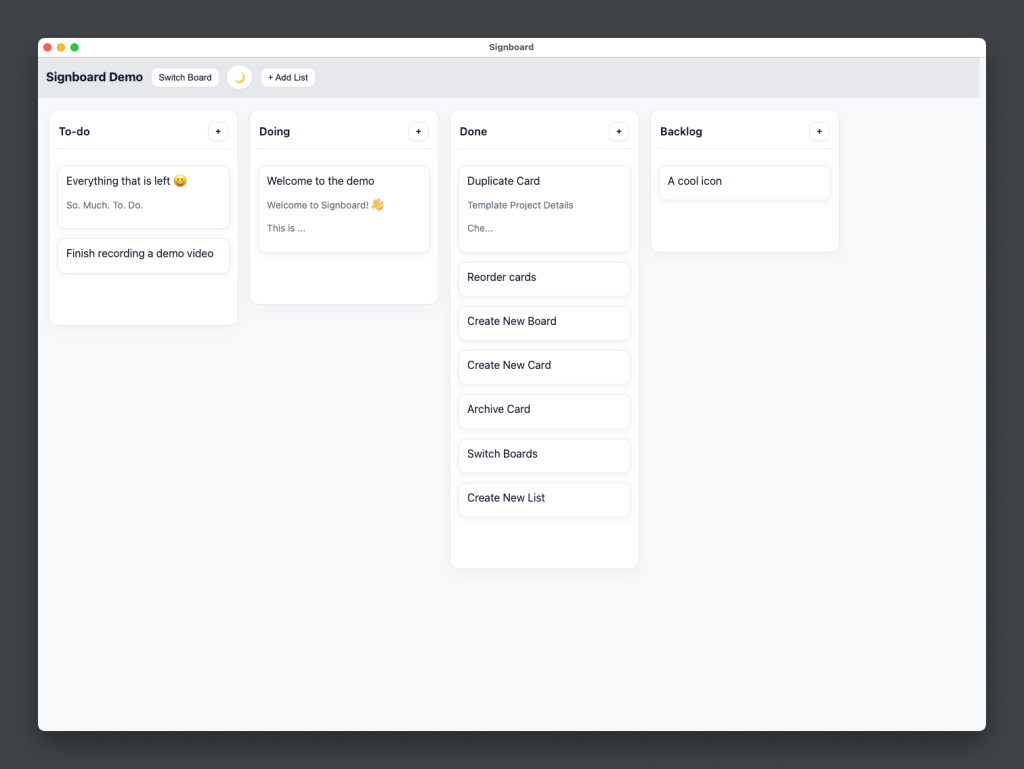
Task: Click the Switch Board button
Action: tap(185, 77)
